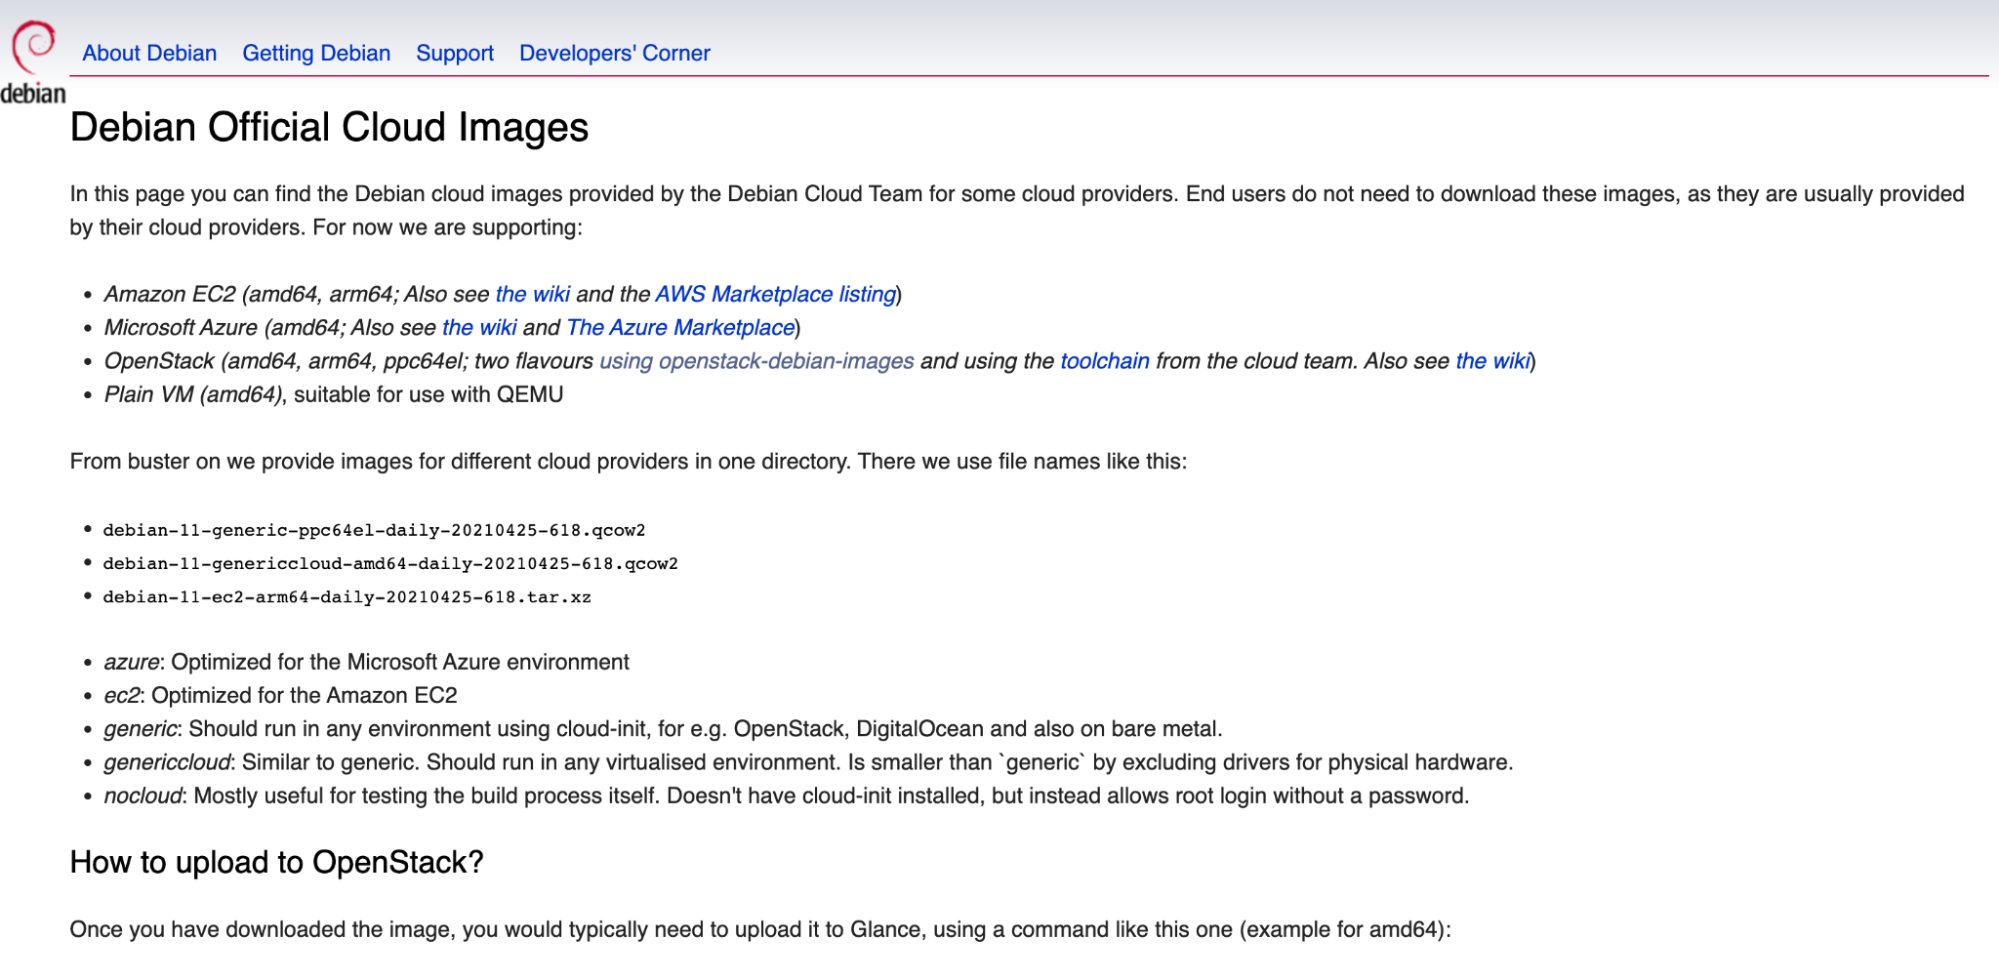Click the debian-11-generic-ppc64el qcow2 file name
This screenshot has width=1999, height=975.
pyautogui.click(x=374, y=530)
